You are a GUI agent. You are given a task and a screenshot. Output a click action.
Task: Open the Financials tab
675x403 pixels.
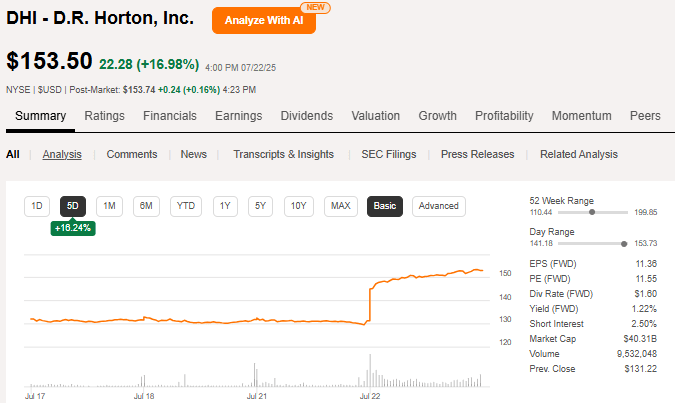coord(170,116)
